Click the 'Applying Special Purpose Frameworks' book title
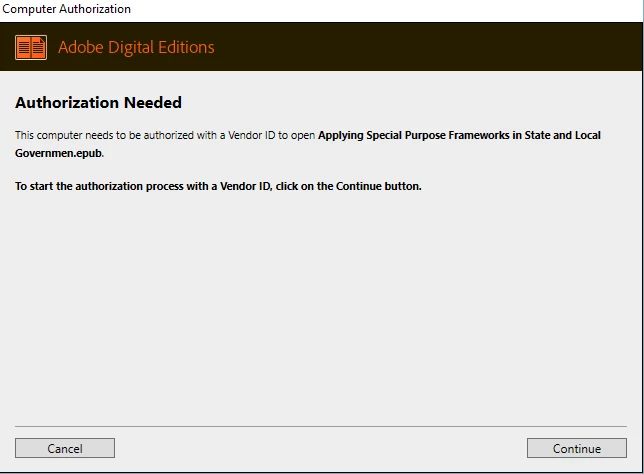 [413, 135]
